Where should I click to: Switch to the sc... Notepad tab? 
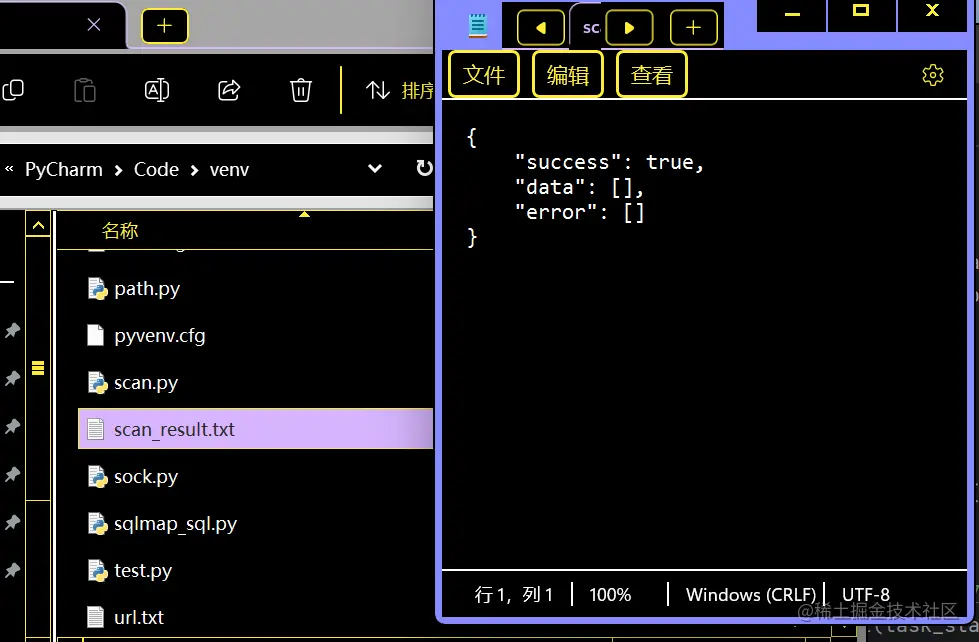[588, 27]
